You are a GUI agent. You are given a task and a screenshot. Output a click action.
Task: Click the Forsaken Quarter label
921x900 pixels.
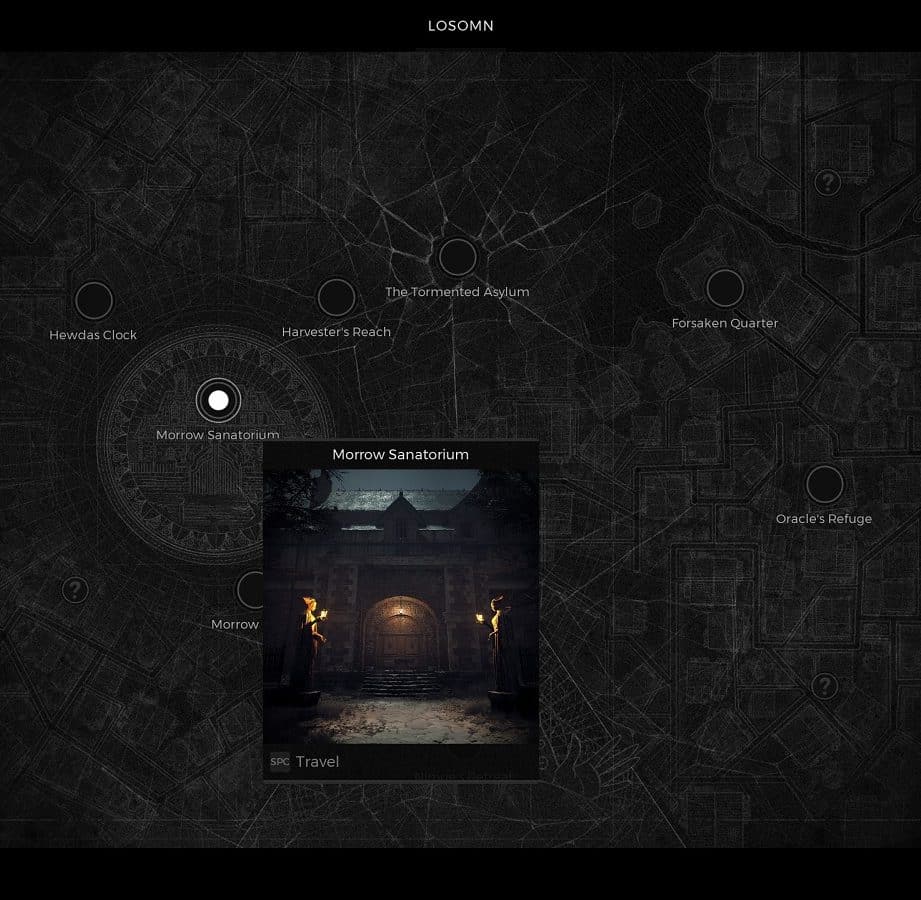point(725,323)
